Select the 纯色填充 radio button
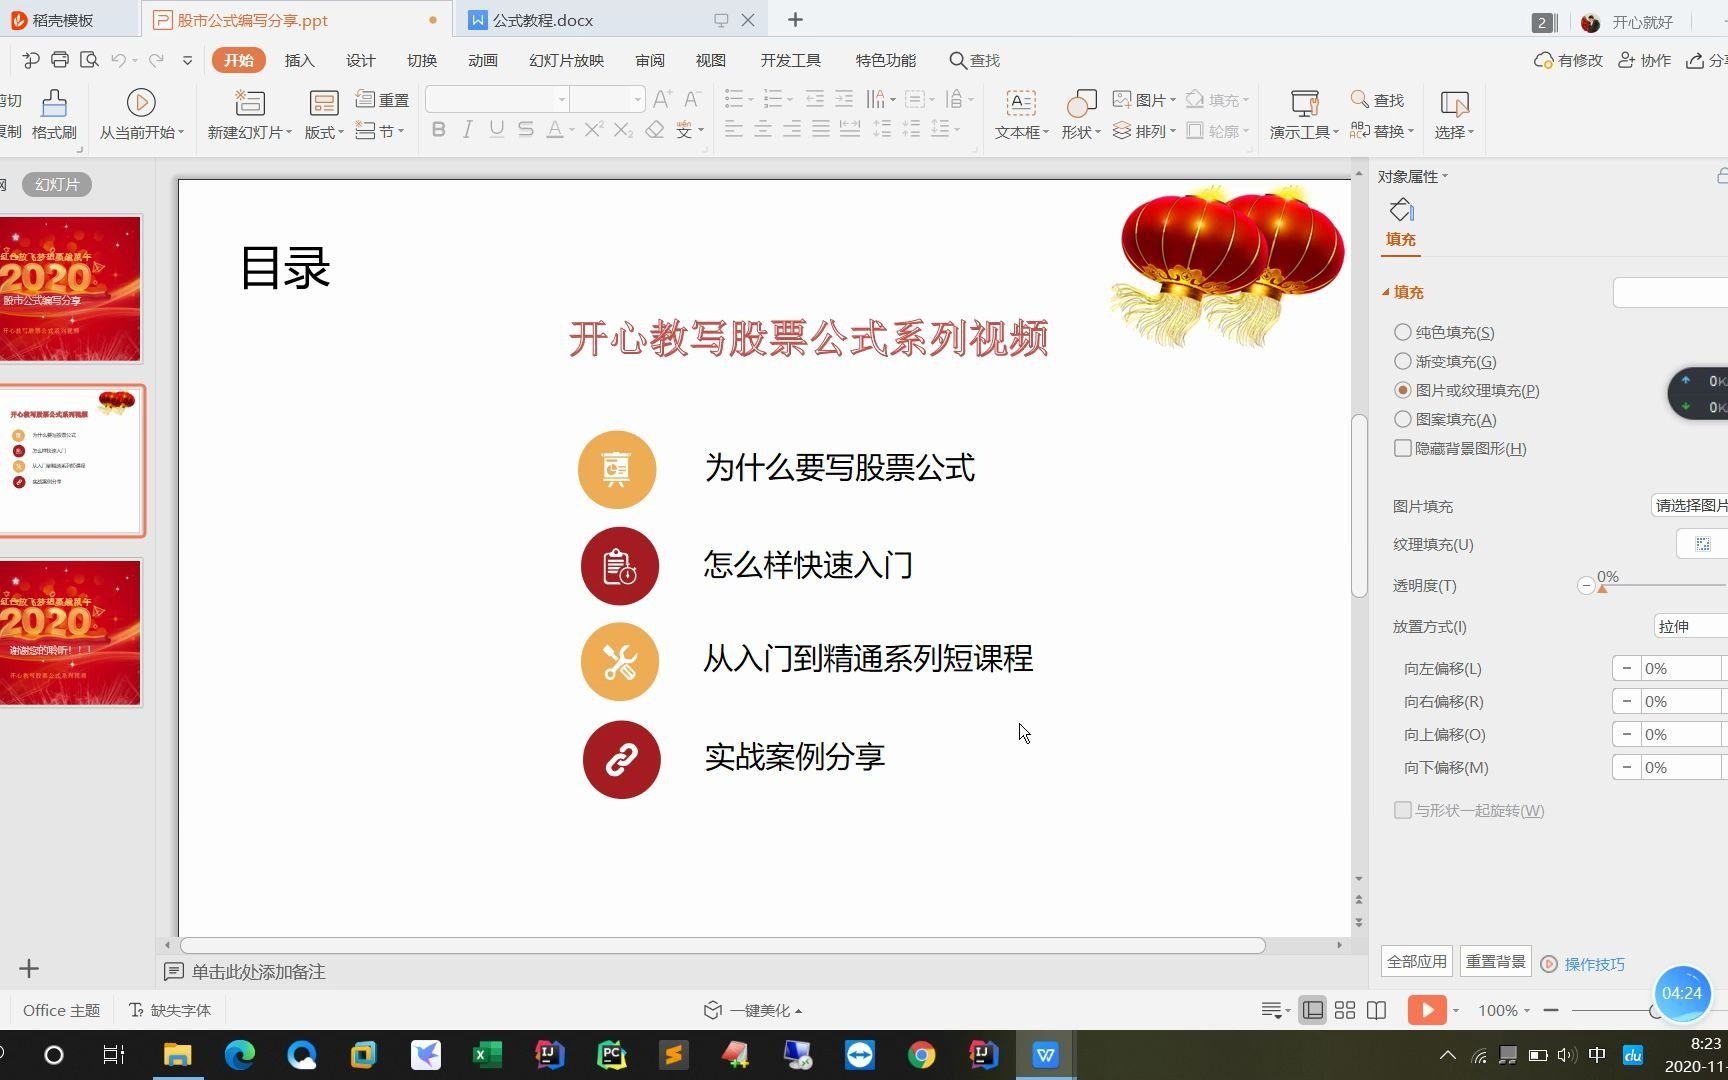The height and width of the screenshot is (1080, 1728). coord(1402,332)
